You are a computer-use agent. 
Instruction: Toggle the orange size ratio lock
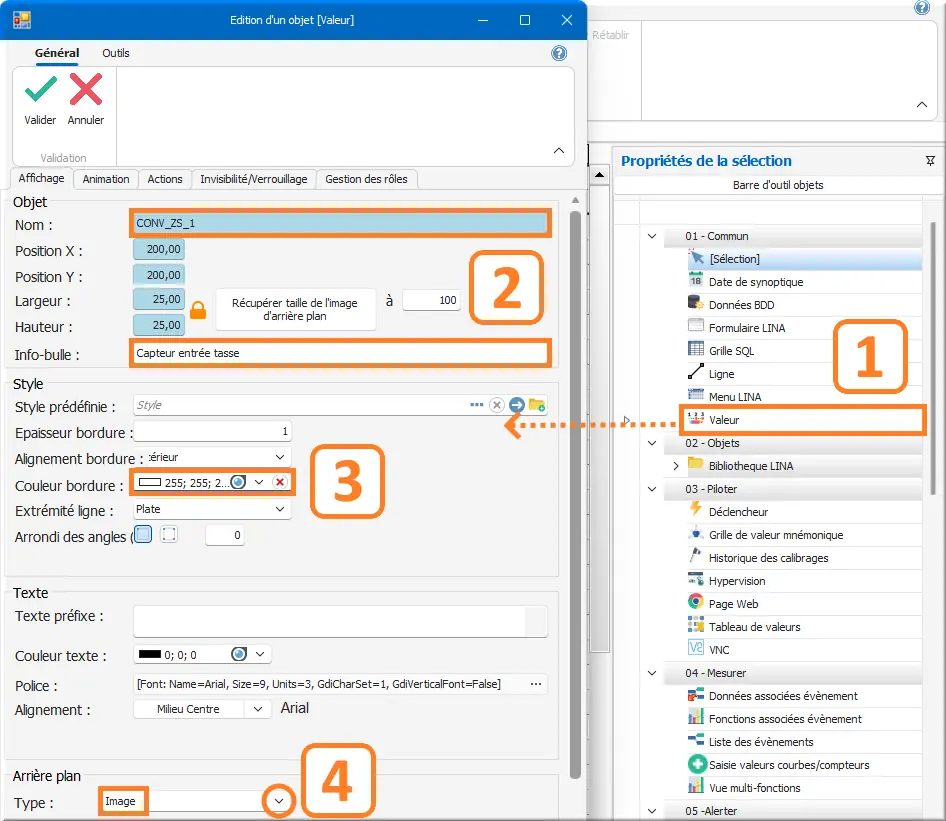pos(198,310)
